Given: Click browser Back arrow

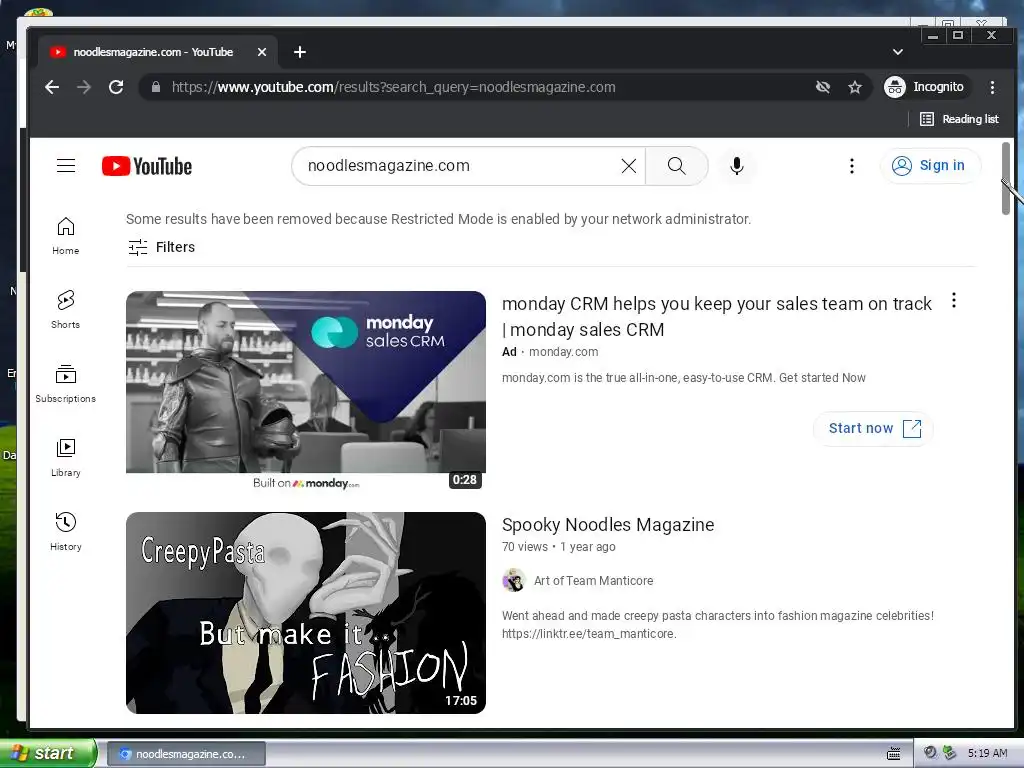Looking at the screenshot, I should pos(52,87).
